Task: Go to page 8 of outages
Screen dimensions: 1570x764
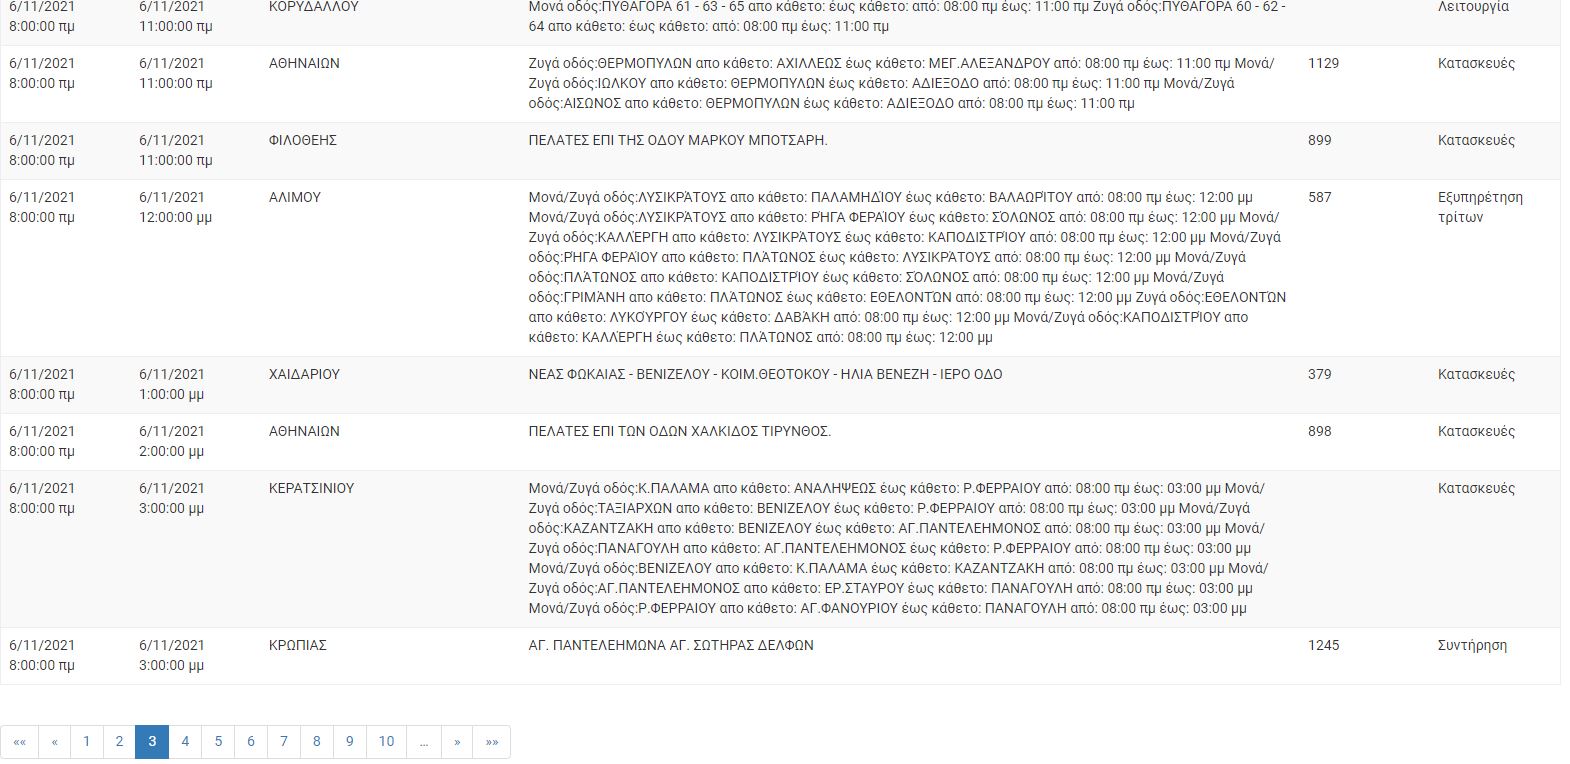Action: [x=317, y=742]
